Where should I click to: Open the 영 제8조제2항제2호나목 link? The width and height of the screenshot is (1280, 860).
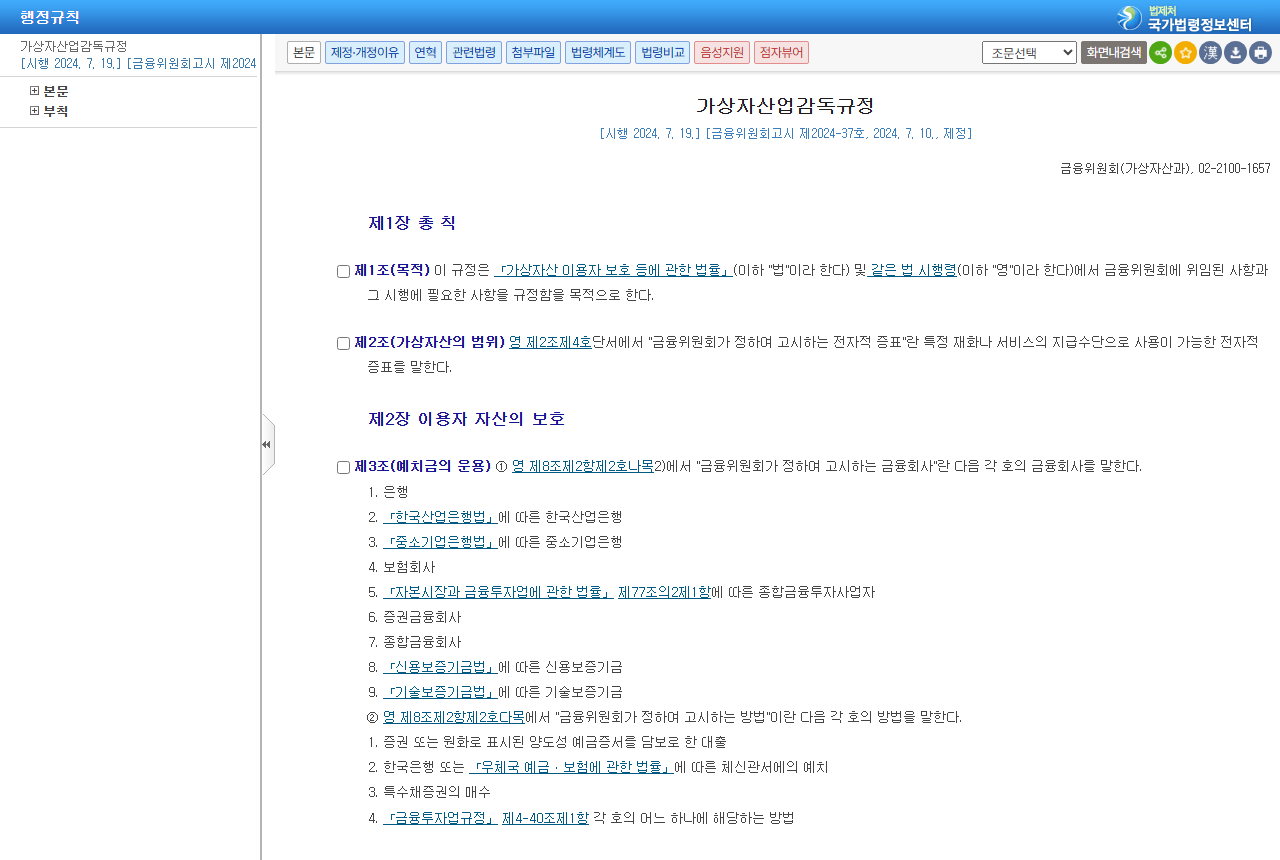(x=583, y=466)
